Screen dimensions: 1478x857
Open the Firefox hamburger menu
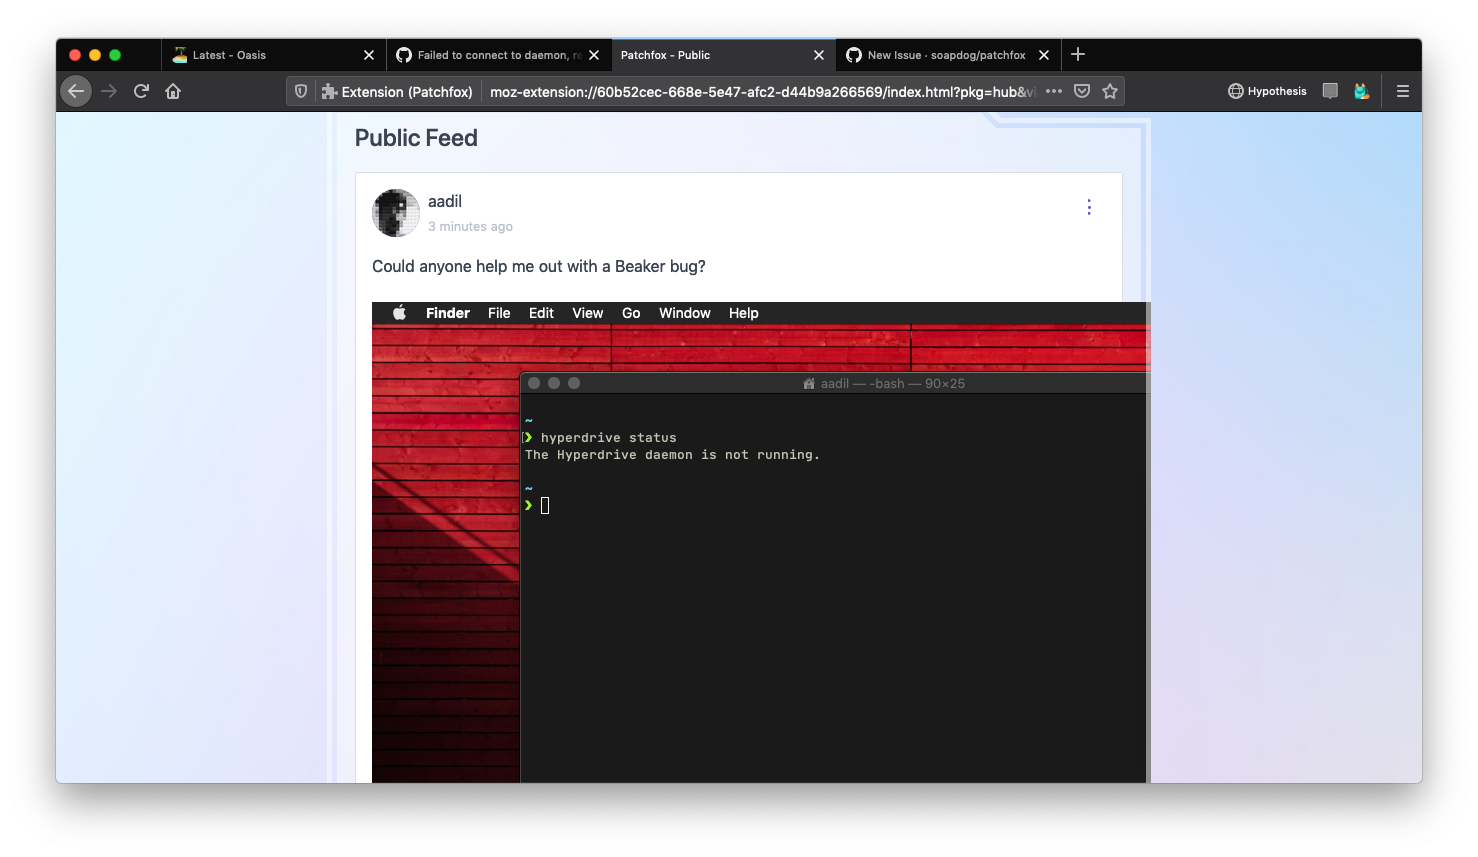point(1402,90)
